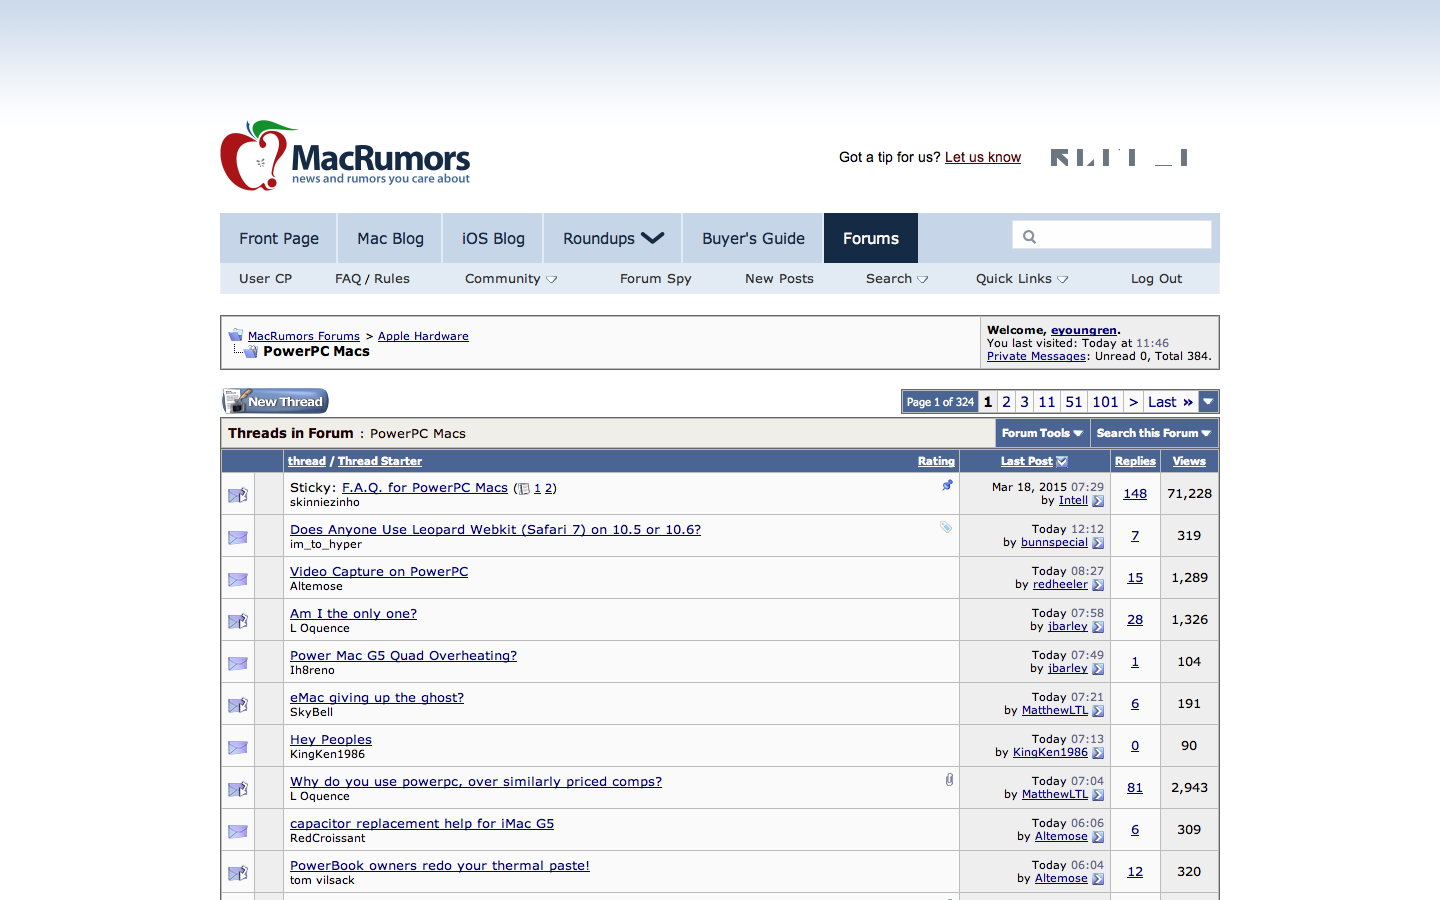1440x900 pixels.
Task: Click the site search input field
Action: point(1112,236)
